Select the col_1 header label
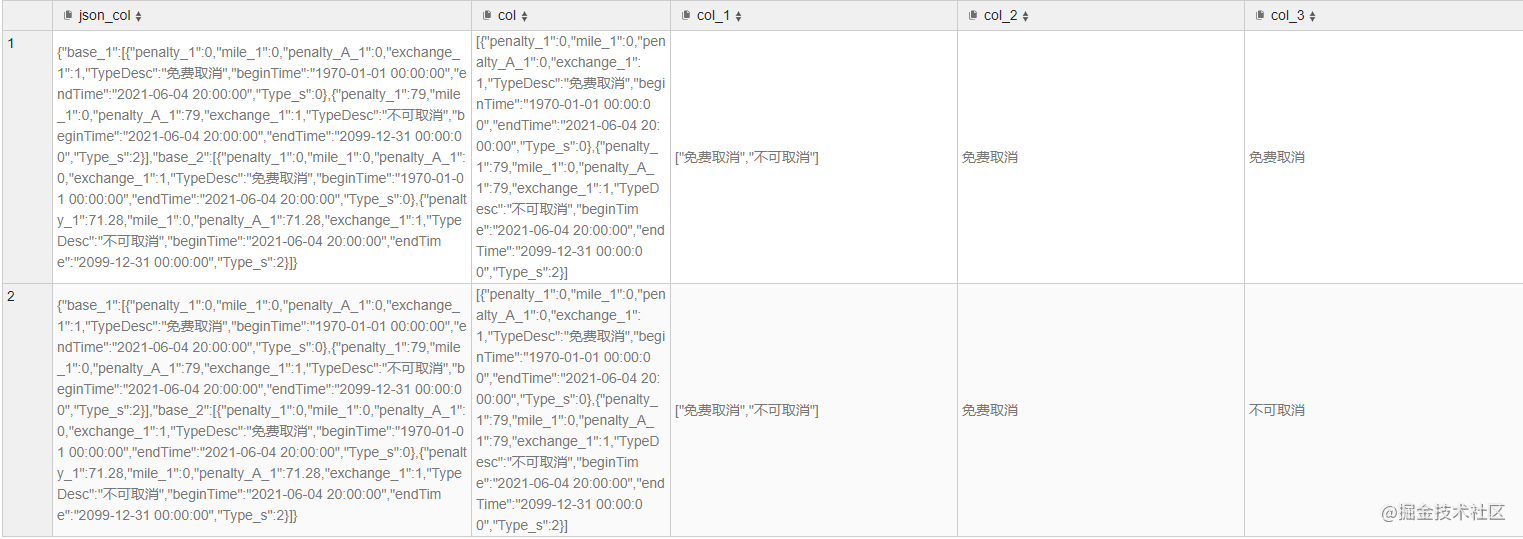 click(714, 16)
